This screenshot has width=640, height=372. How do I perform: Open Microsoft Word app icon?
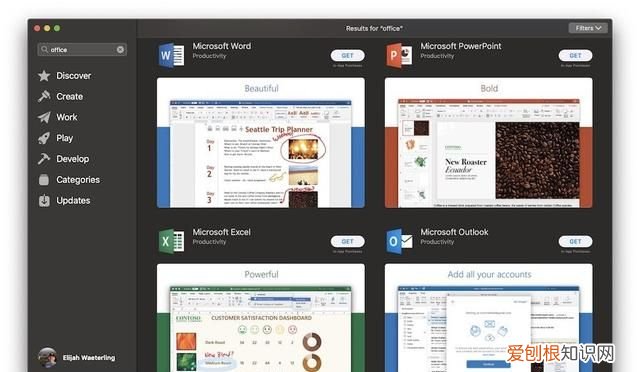171,55
